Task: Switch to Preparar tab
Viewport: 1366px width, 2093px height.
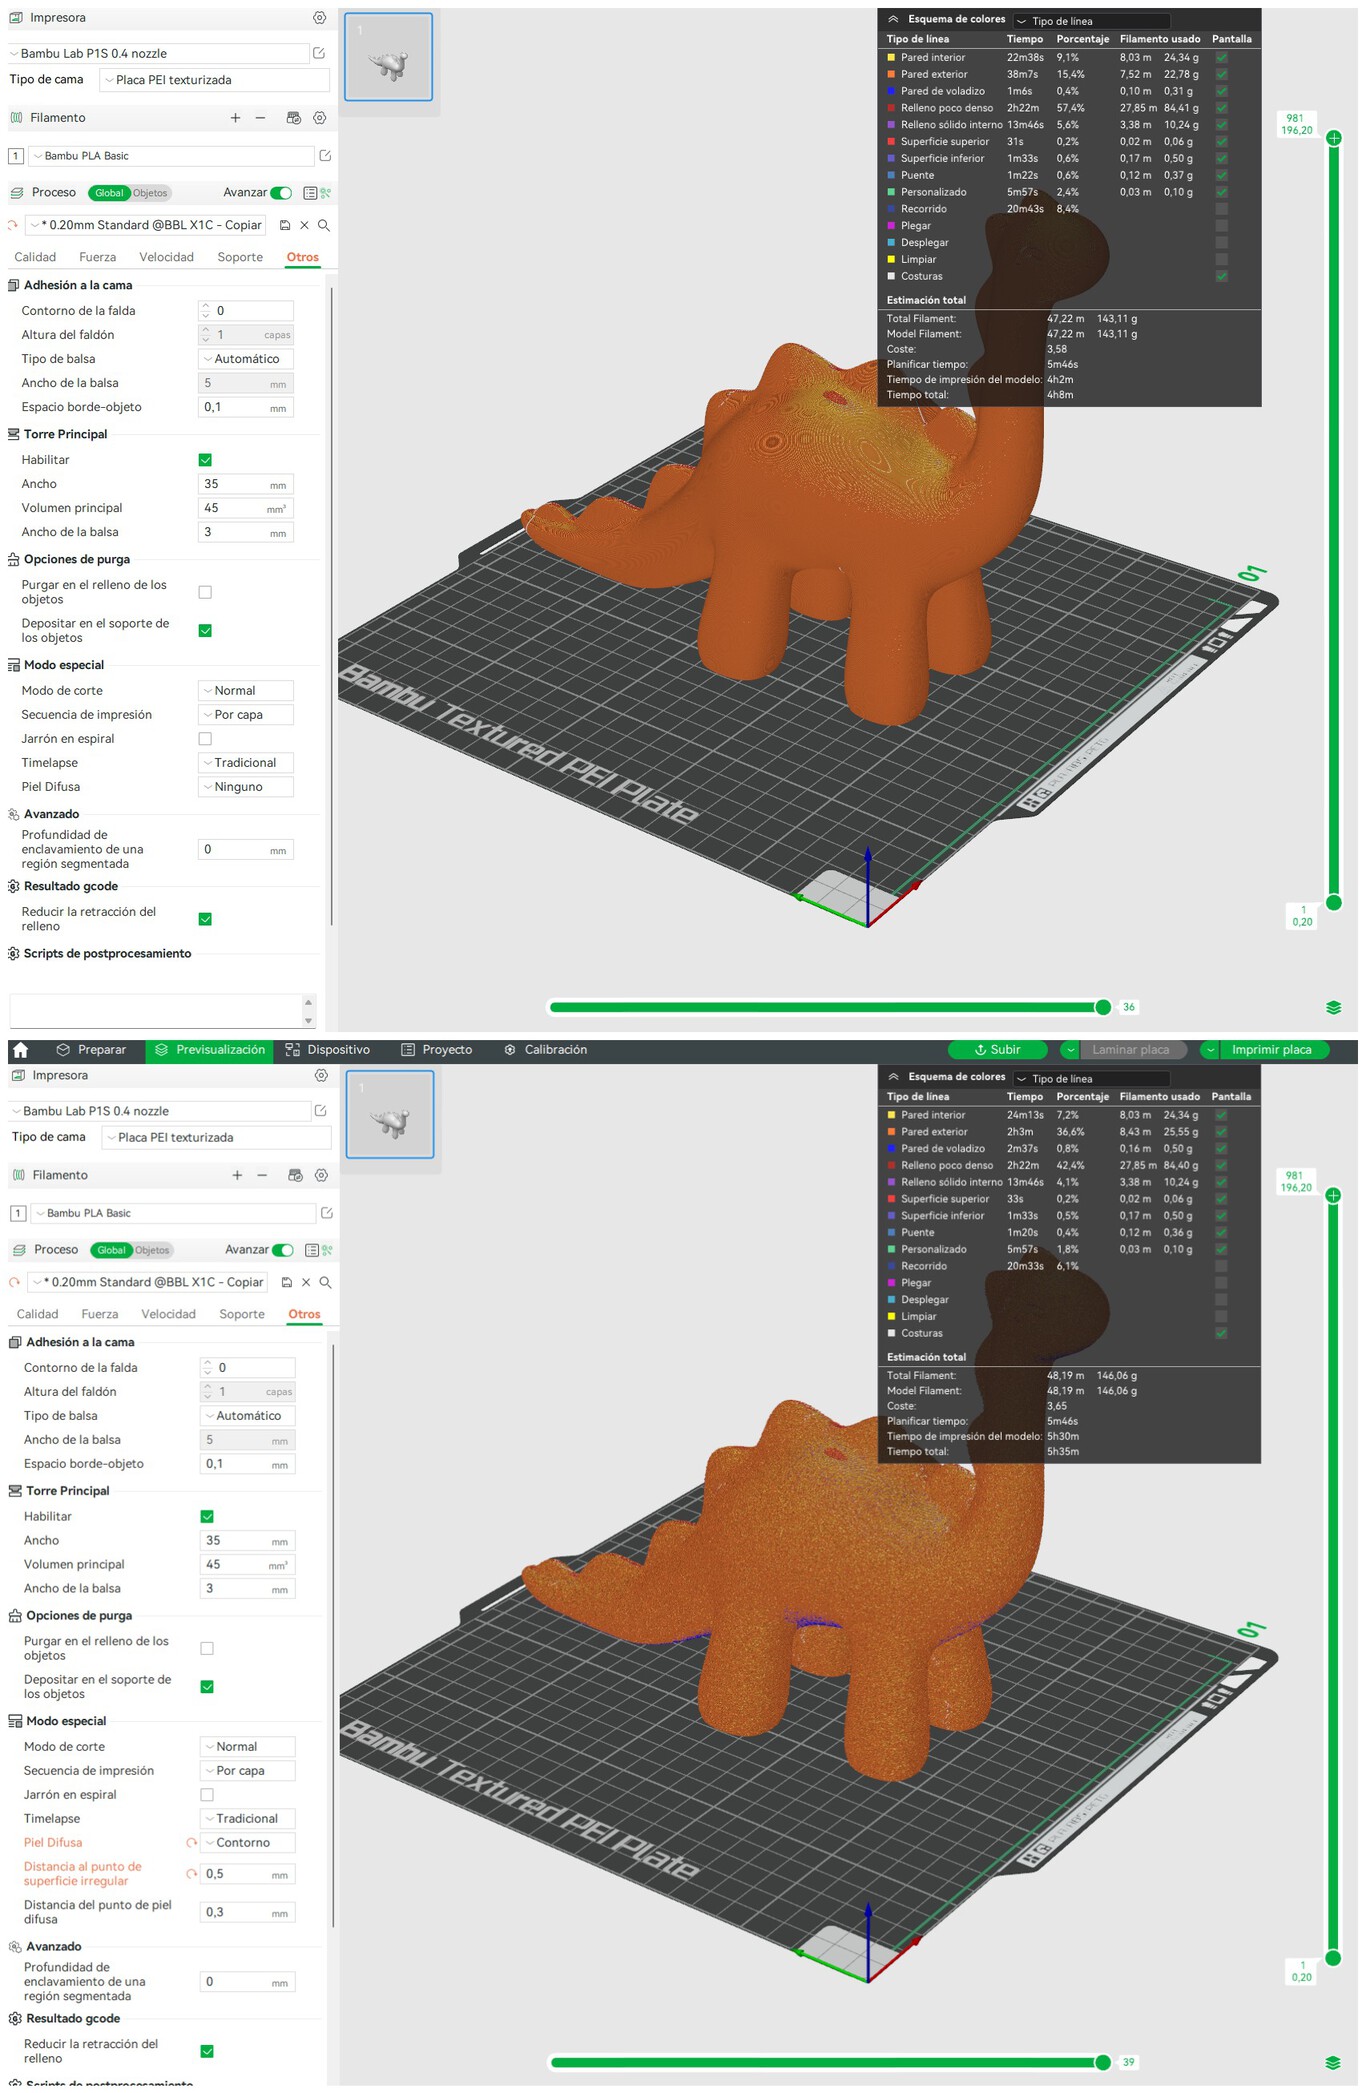Action: 91,1050
